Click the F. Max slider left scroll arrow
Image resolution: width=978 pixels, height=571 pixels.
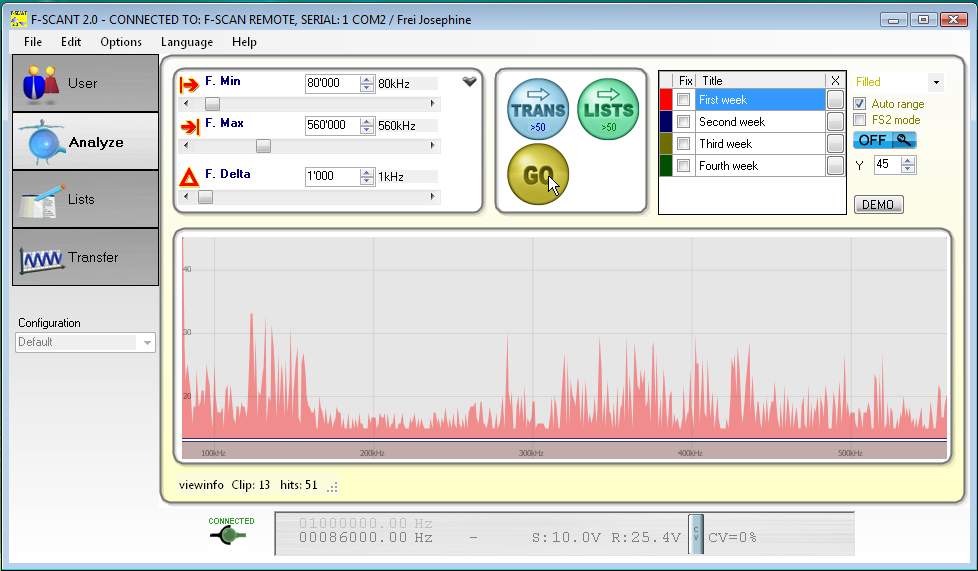(x=186, y=146)
